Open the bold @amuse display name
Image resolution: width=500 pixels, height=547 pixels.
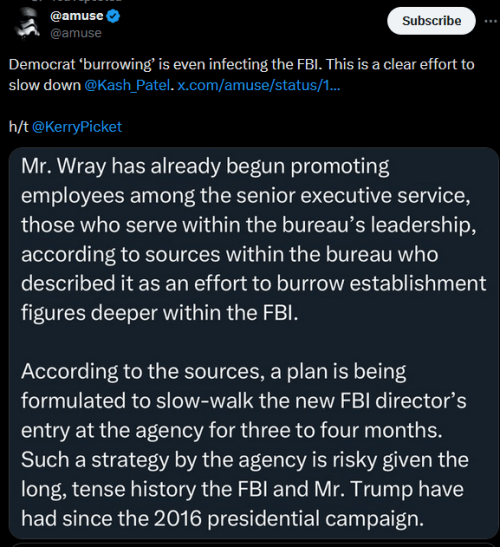click(77, 16)
